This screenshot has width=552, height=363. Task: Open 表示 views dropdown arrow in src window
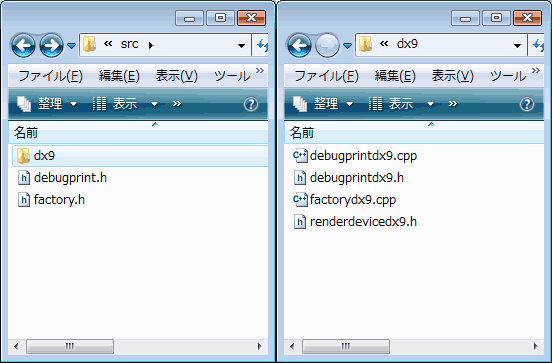[154, 104]
